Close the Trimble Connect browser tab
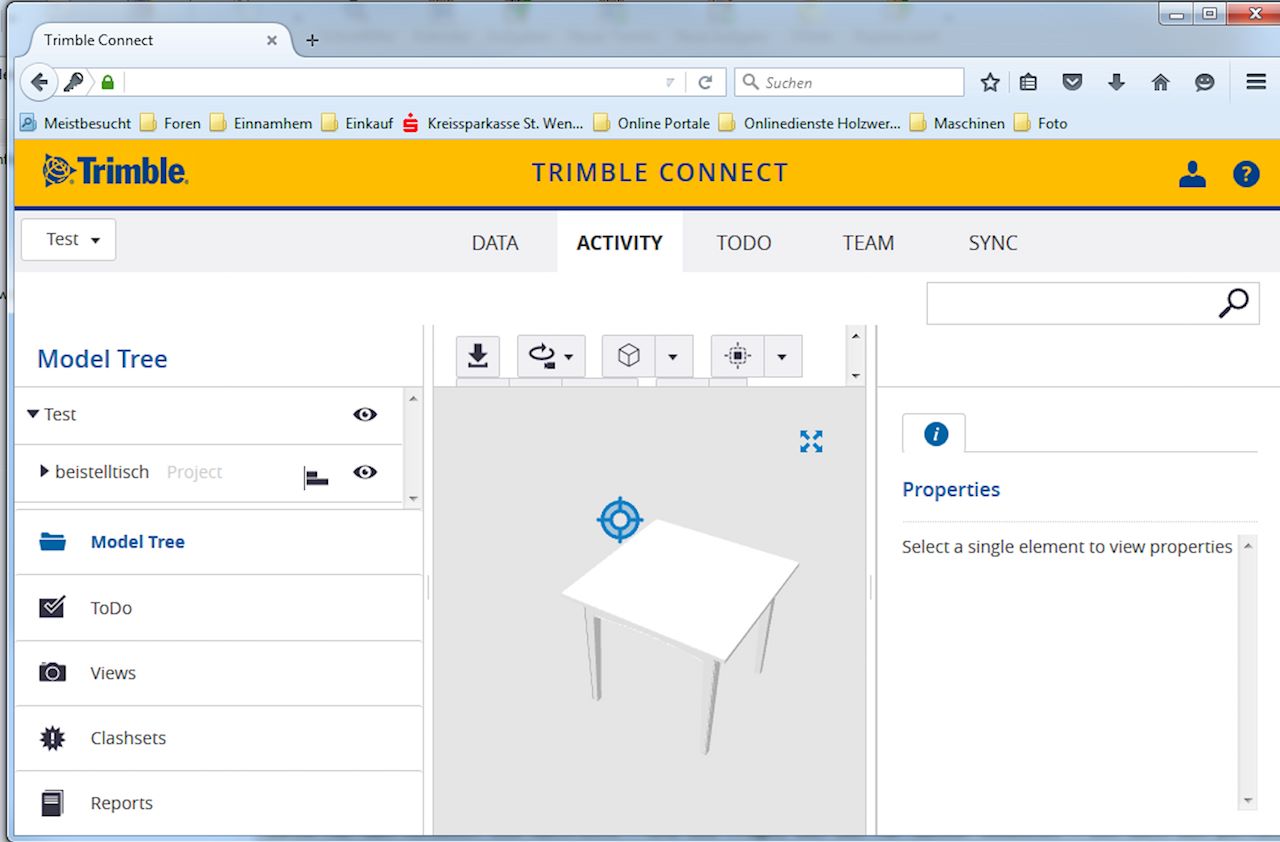Screen dimensions: 1280x842 (272, 40)
